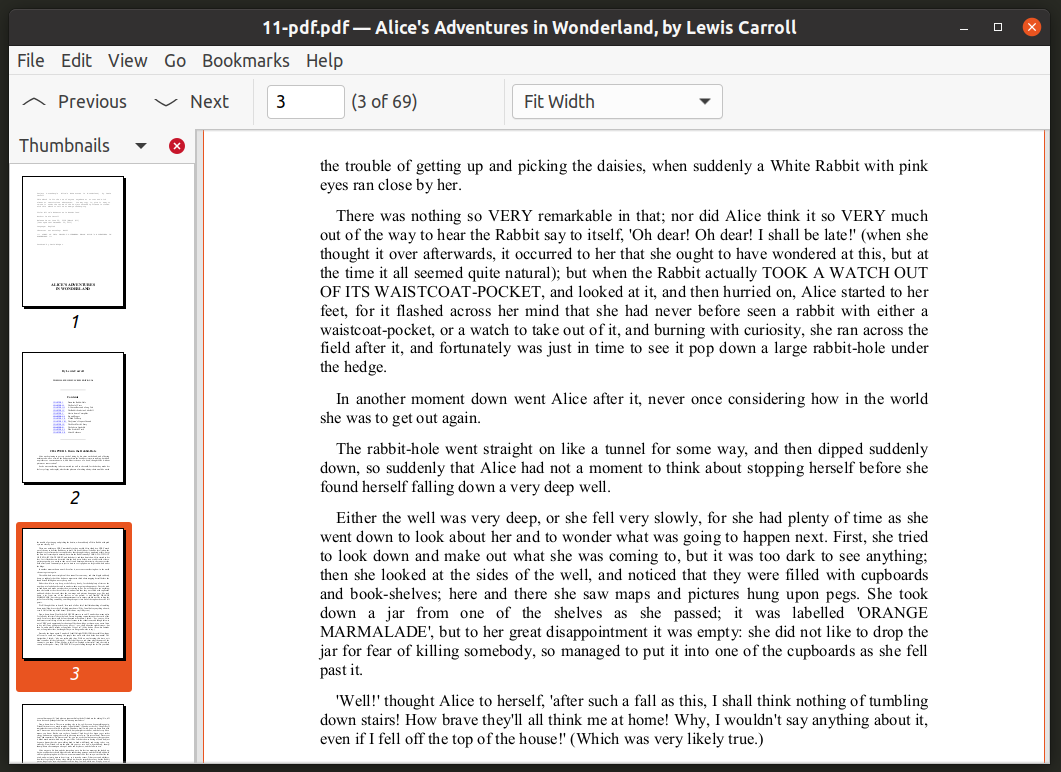Close the document viewer window
This screenshot has width=1061, height=772.
(1031, 28)
